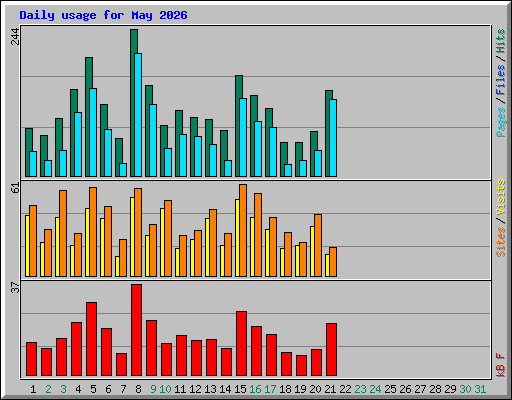Select day 9 on the x-axis
This screenshot has height=400, width=512.
(153, 389)
